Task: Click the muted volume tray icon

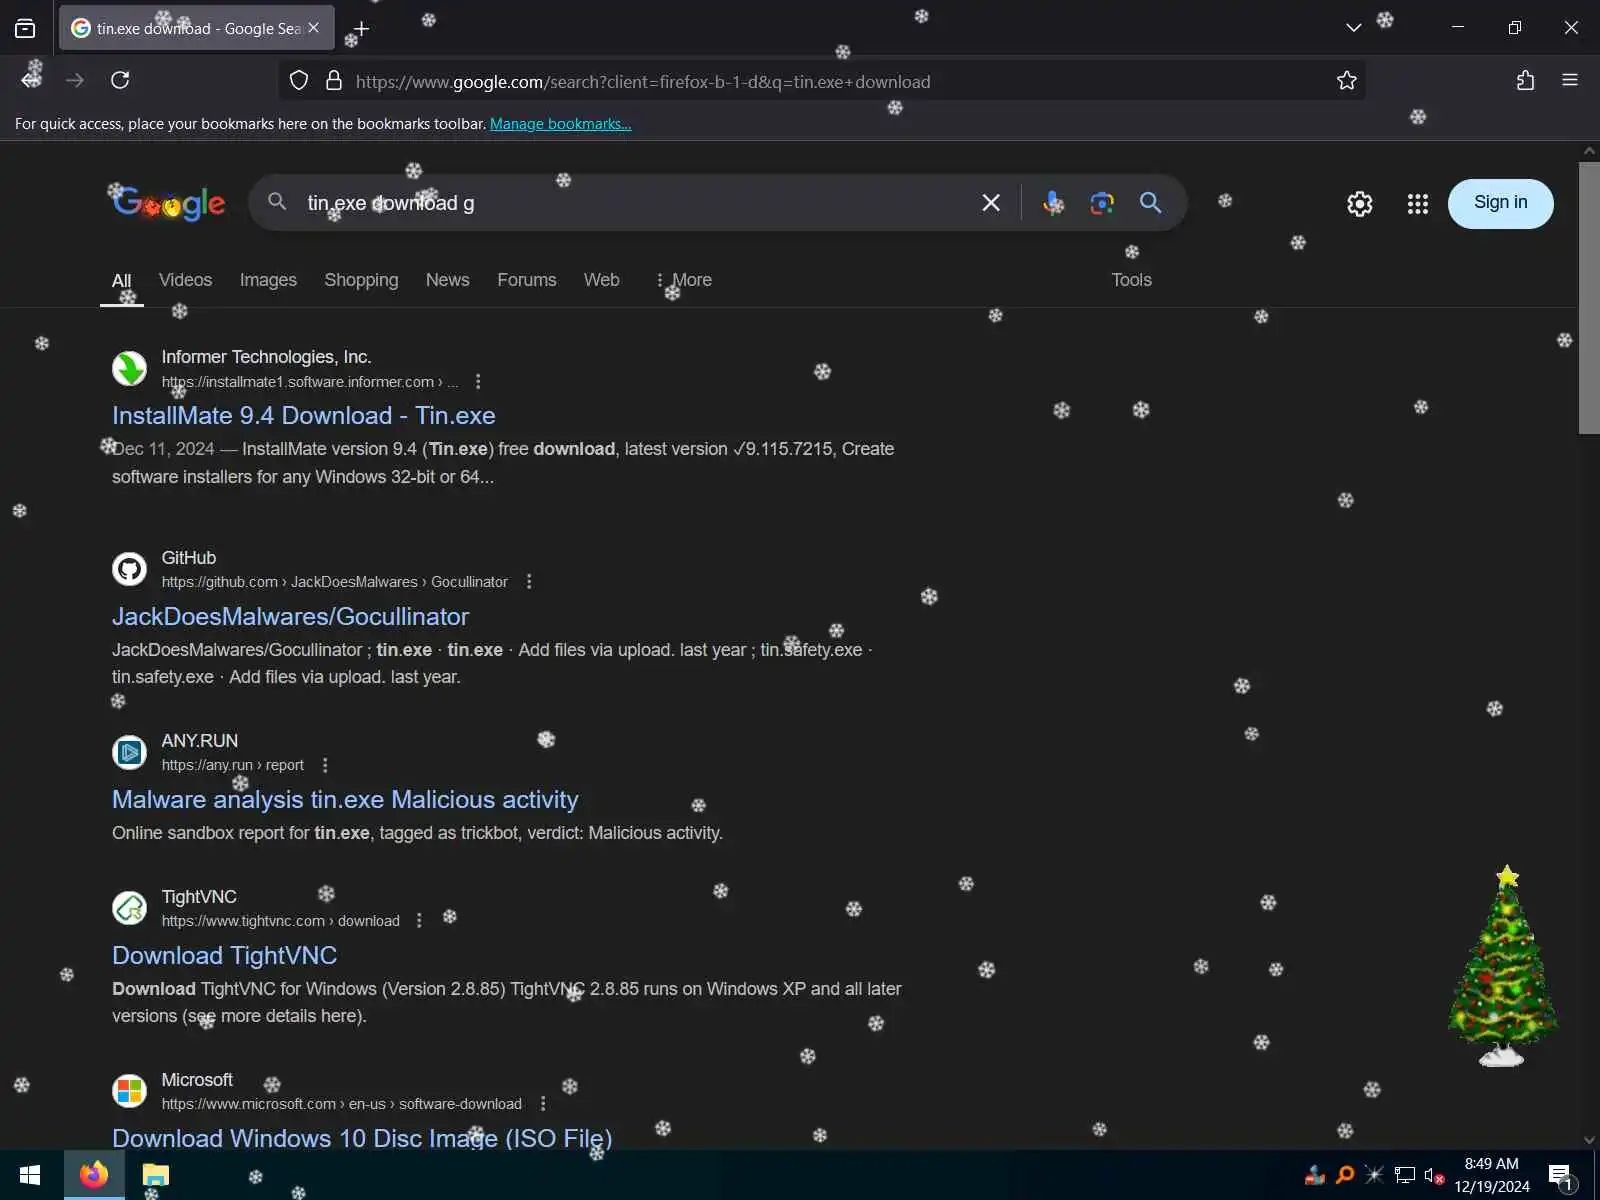Action: [x=1434, y=1175]
